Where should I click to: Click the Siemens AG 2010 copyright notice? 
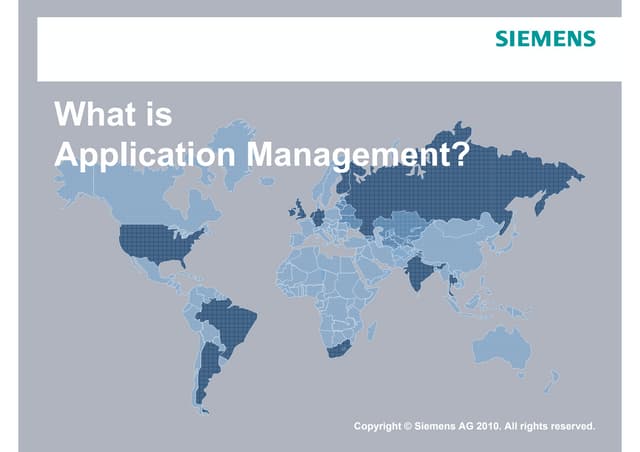click(x=474, y=426)
